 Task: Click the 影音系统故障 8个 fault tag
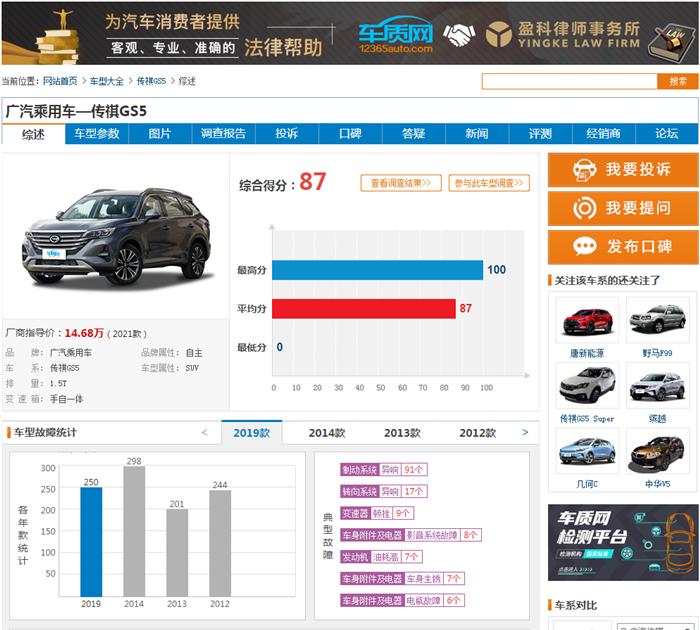[411, 535]
